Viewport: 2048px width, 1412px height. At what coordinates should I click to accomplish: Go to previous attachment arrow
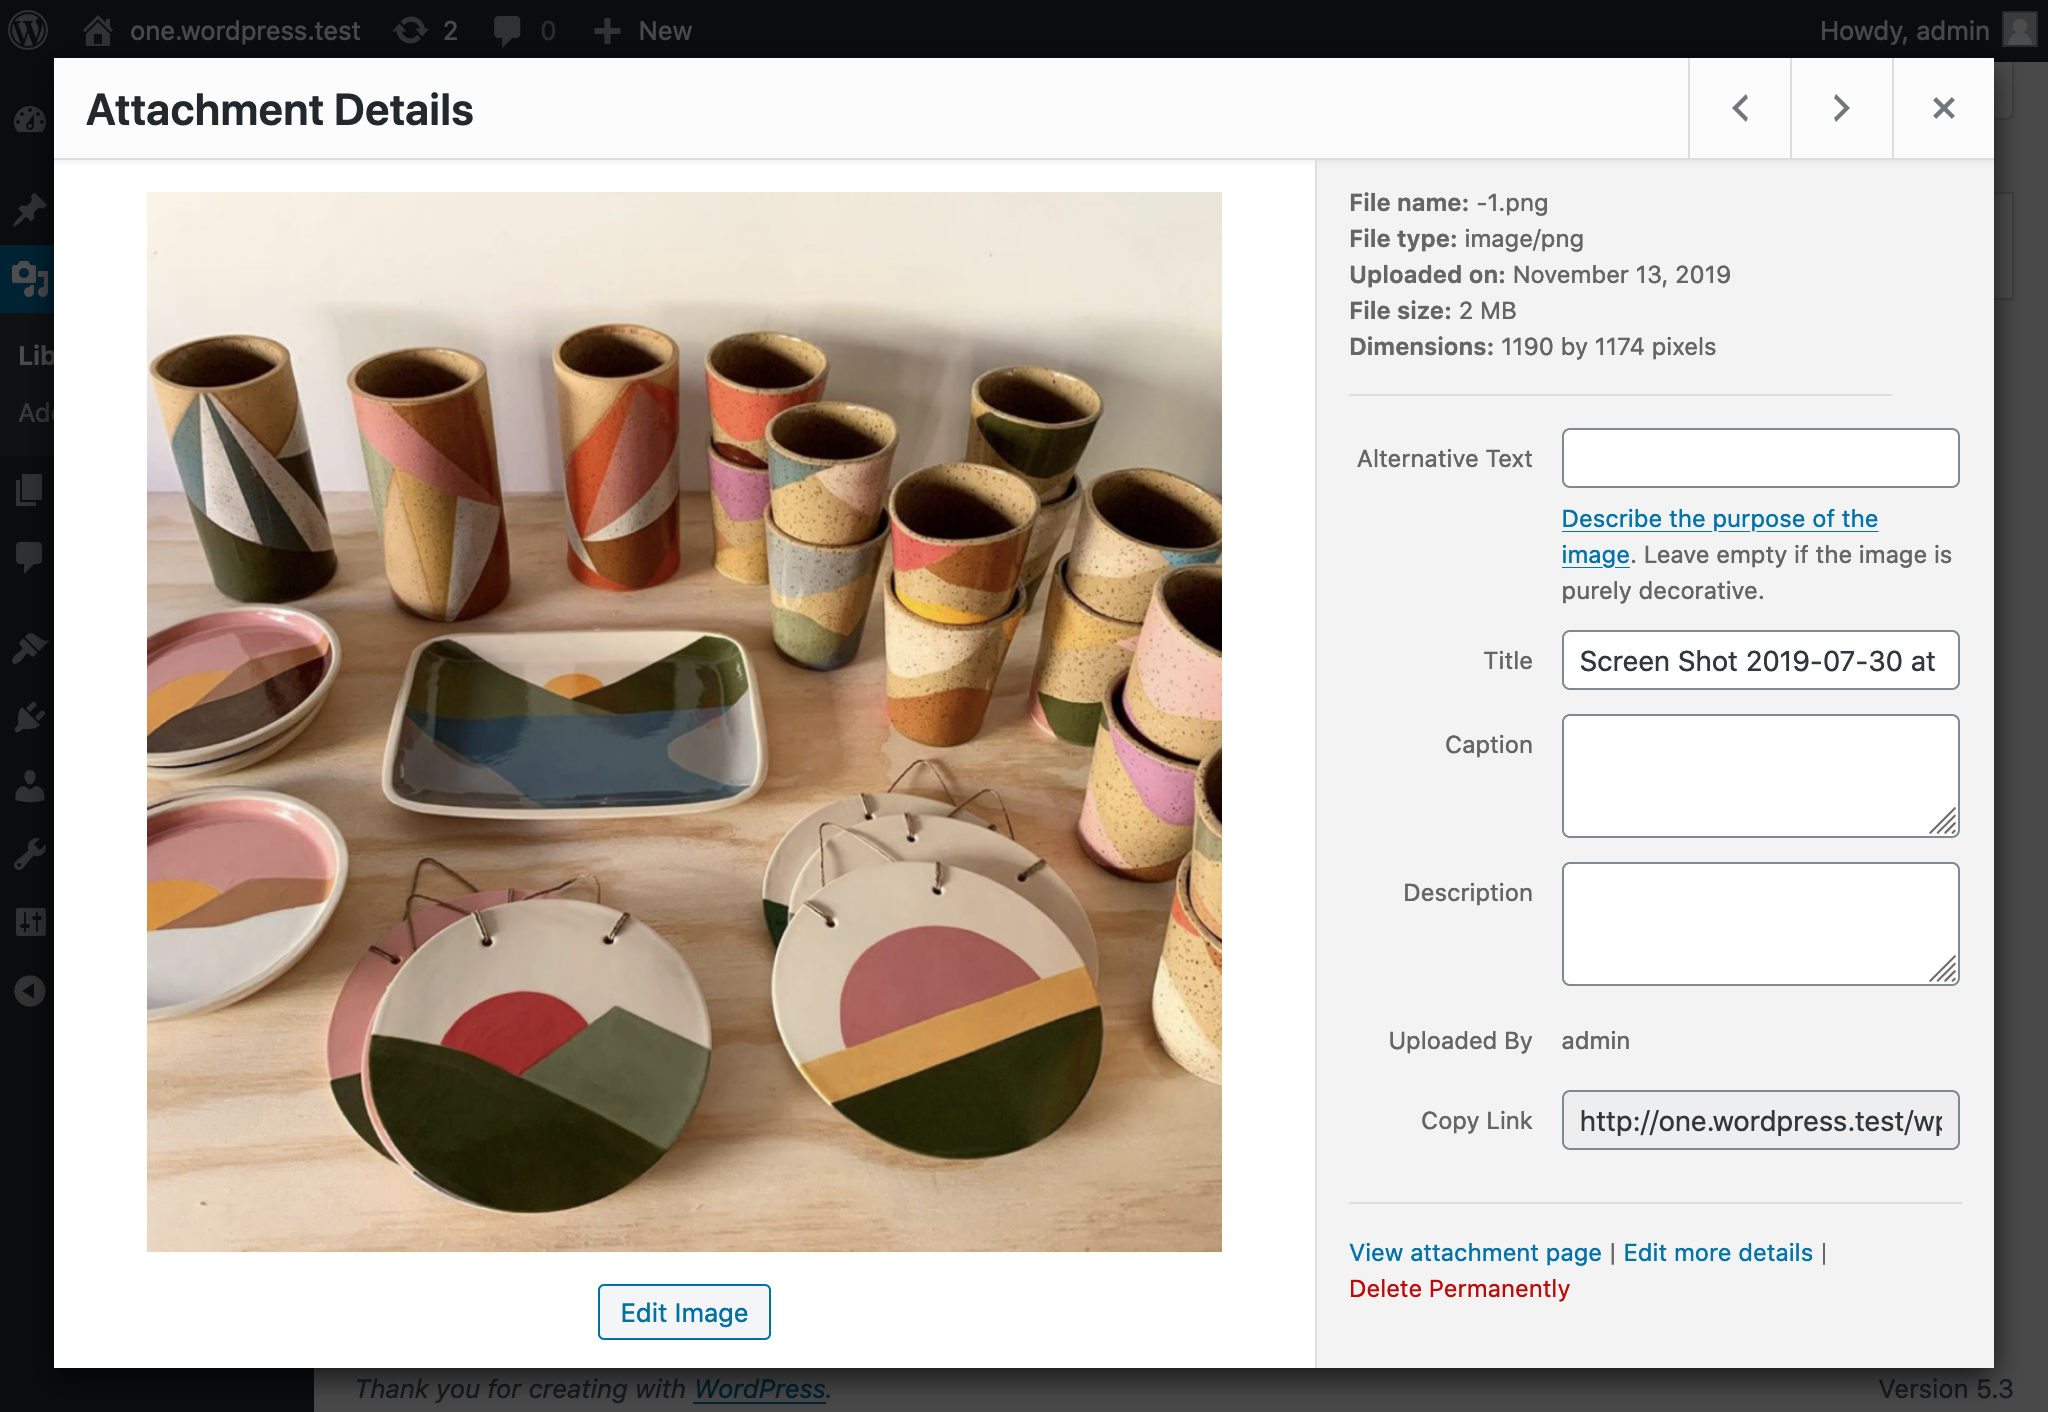click(1740, 108)
